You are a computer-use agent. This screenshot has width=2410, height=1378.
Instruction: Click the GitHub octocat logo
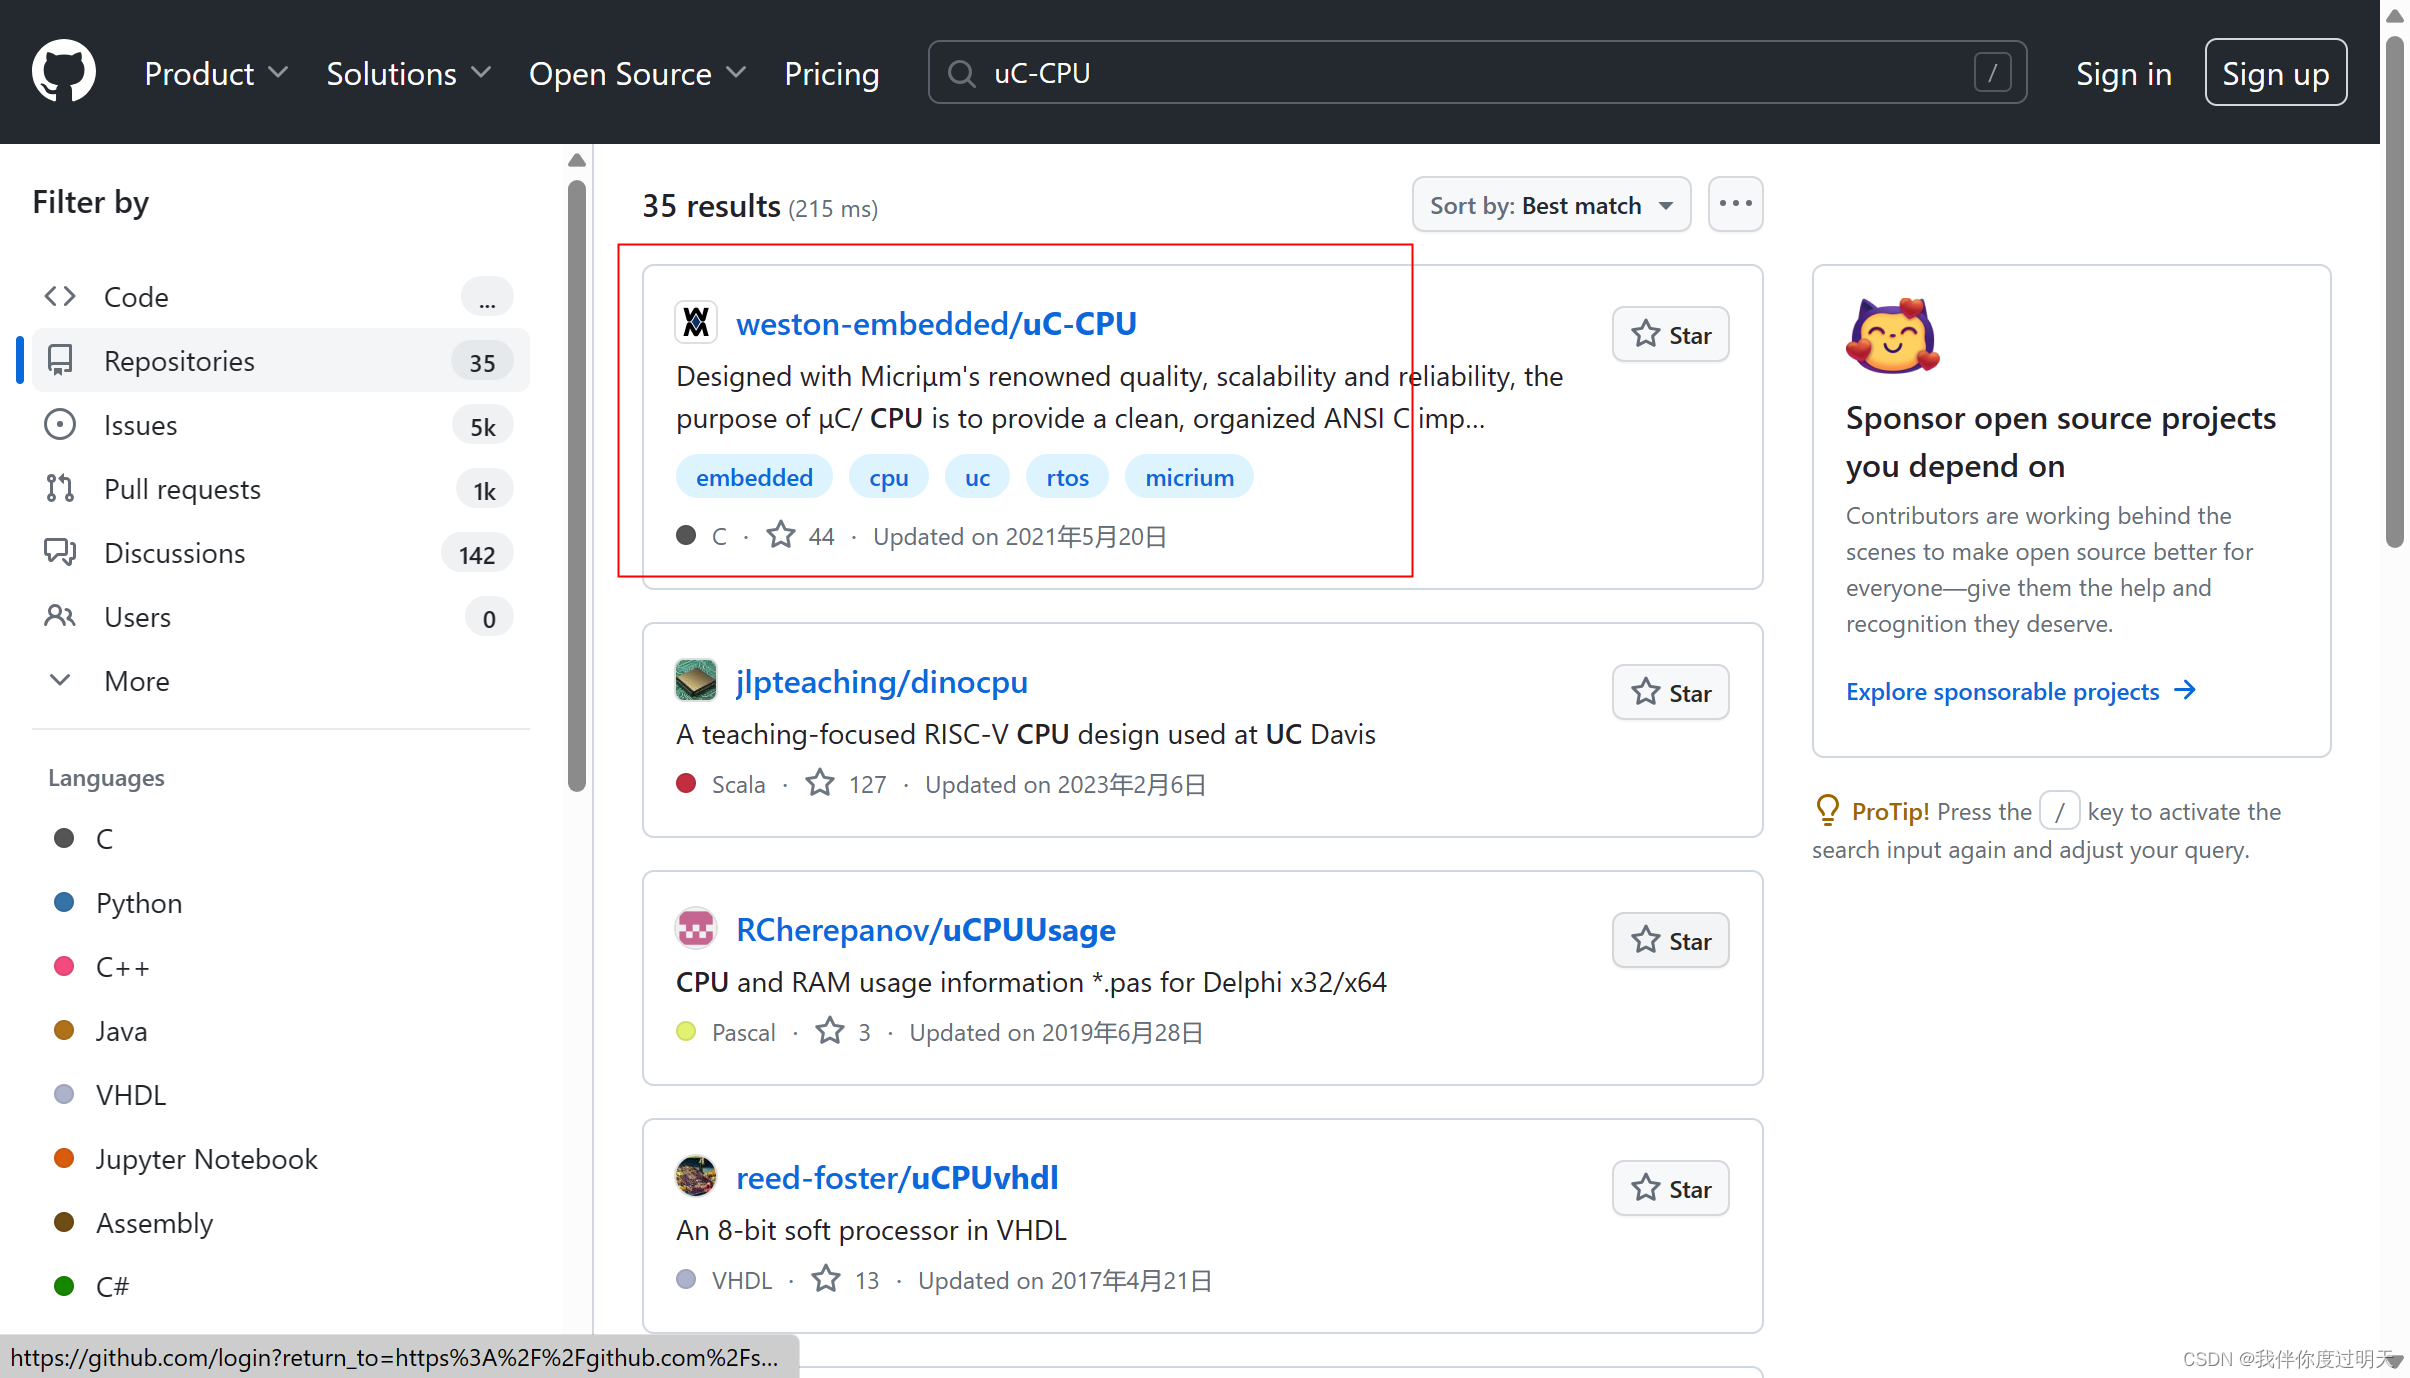pyautogui.click(x=63, y=72)
